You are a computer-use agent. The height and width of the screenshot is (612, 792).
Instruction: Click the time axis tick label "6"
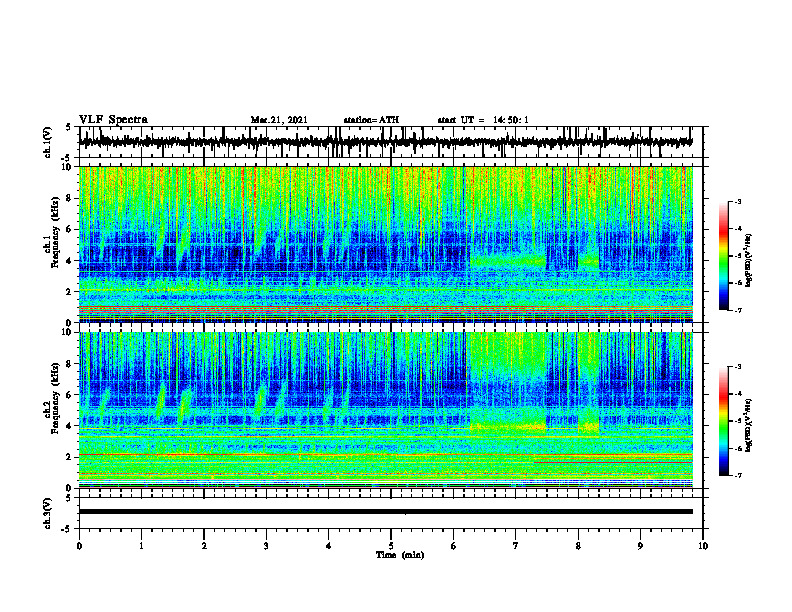[x=454, y=546]
